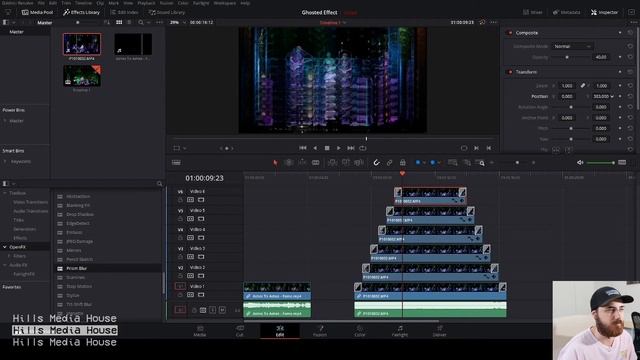640x360 pixels.
Task: Collapse the Toolbox tree category
Action: pyautogui.click(x=5, y=193)
